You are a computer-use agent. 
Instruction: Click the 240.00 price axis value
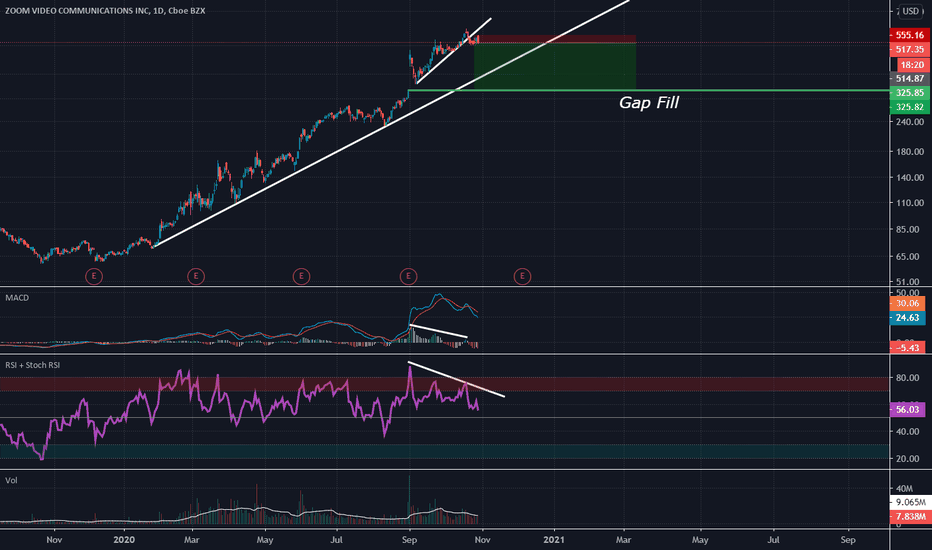910,122
